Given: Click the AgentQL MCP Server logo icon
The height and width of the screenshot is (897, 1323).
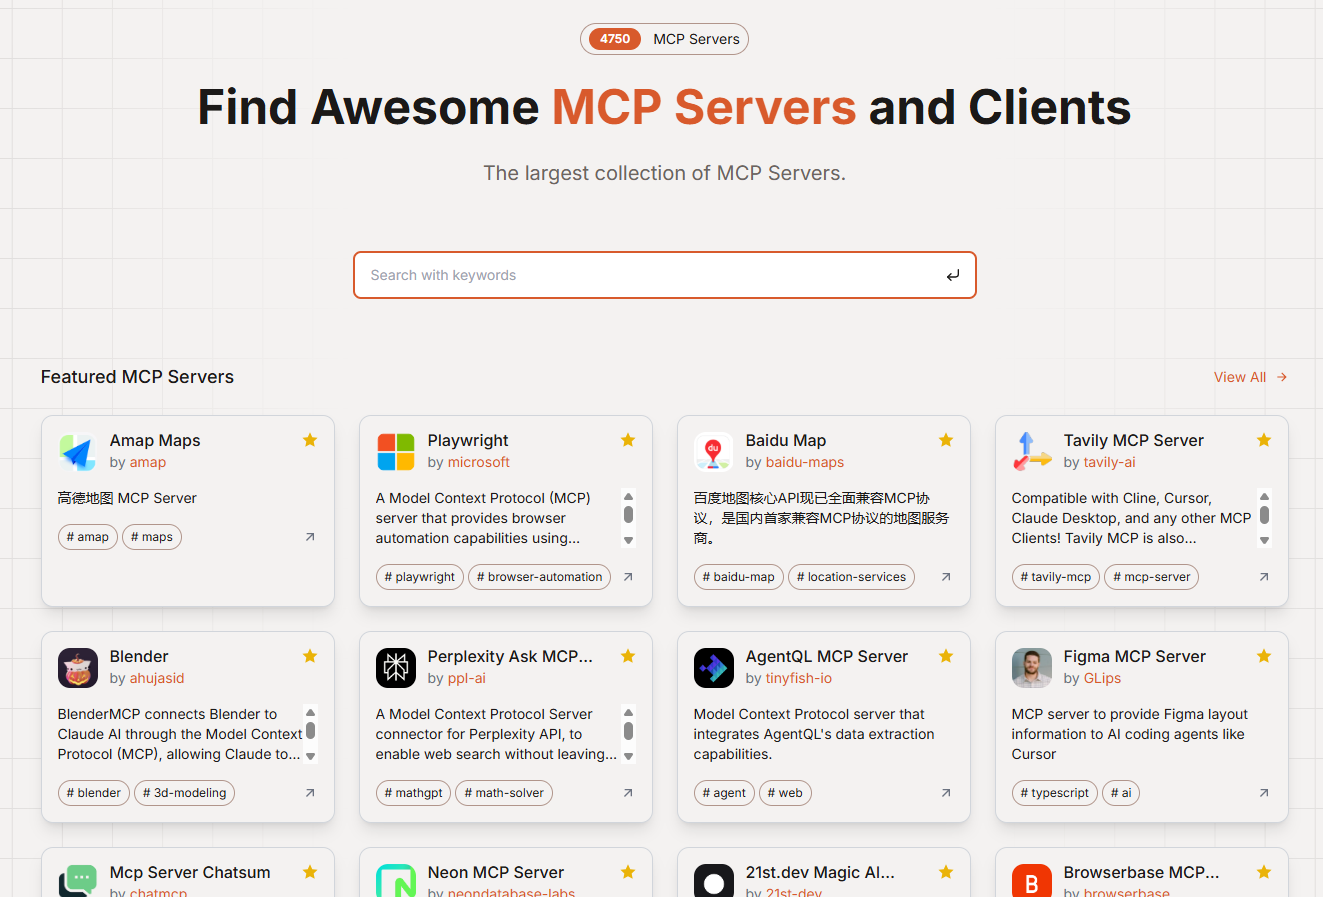Looking at the screenshot, I should (713, 668).
